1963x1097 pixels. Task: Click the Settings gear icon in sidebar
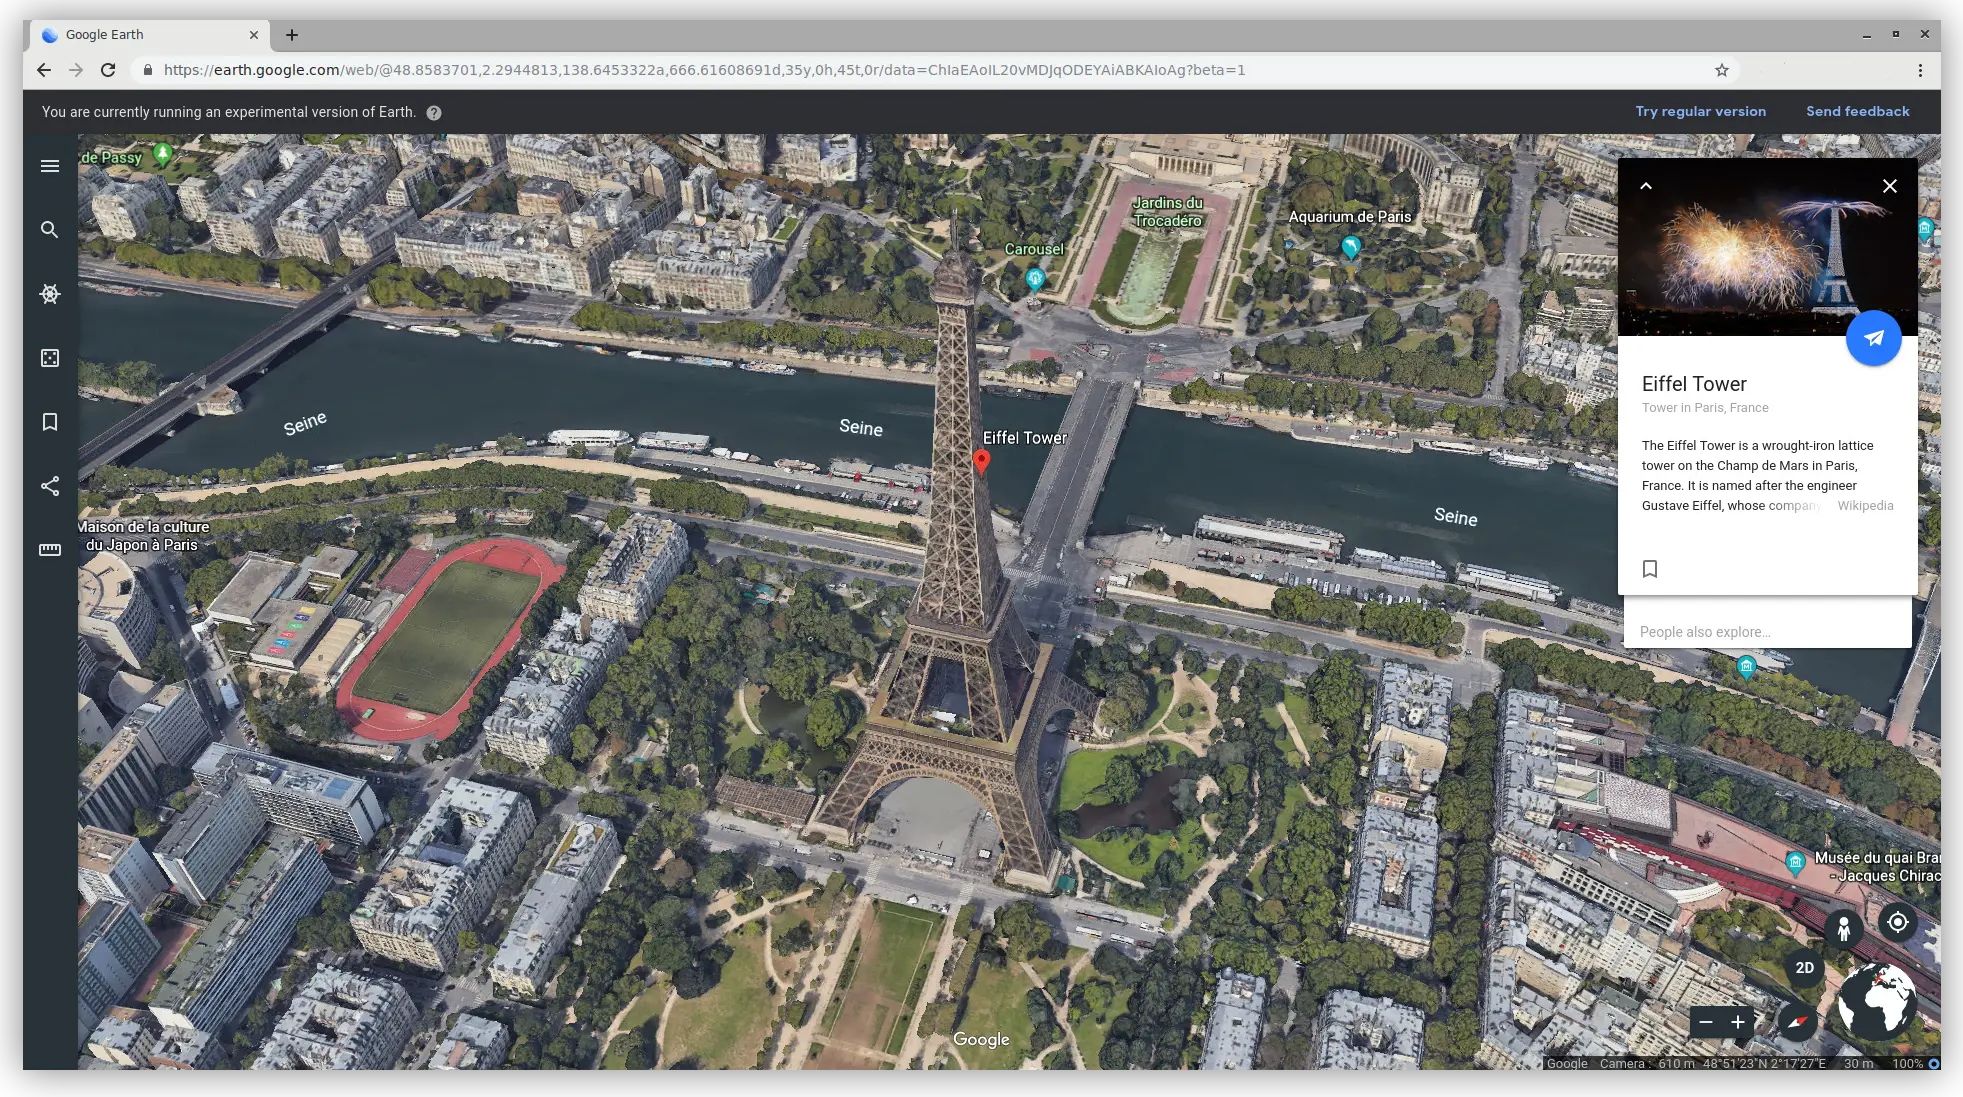[49, 295]
